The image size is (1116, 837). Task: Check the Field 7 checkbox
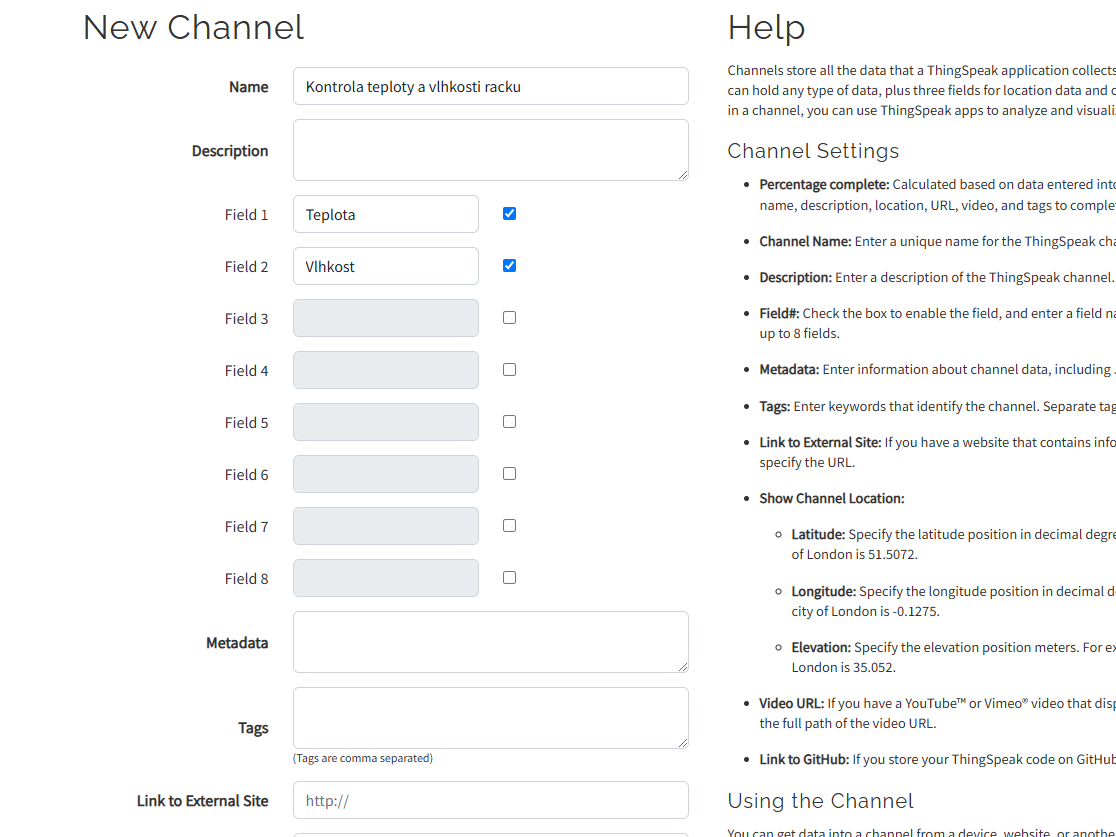point(509,525)
